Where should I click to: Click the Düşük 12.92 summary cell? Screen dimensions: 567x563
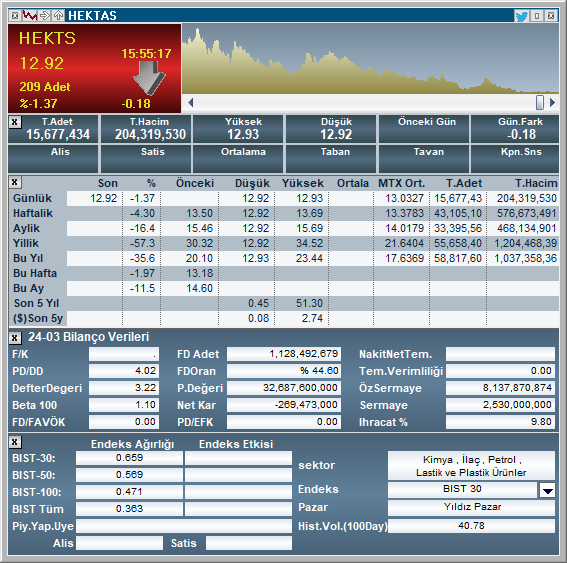point(331,129)
